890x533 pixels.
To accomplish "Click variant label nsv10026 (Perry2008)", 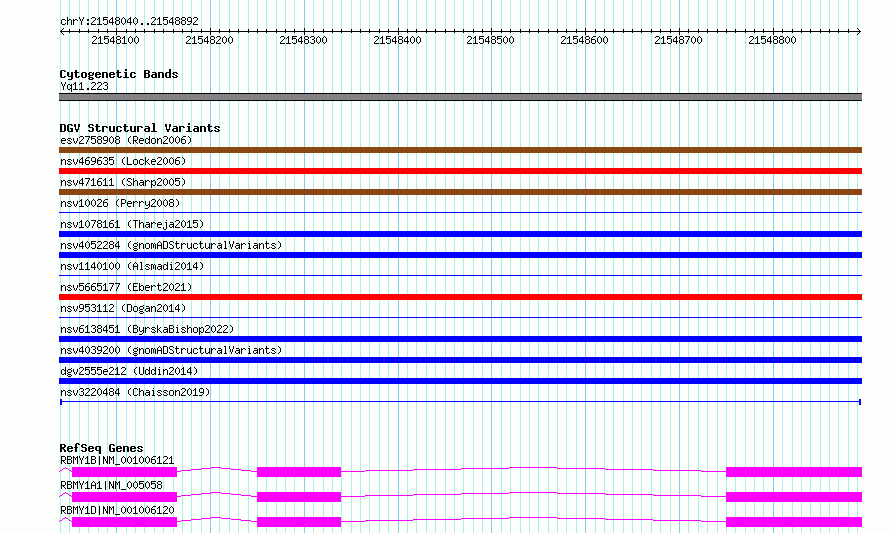I will tap(120, 203).
